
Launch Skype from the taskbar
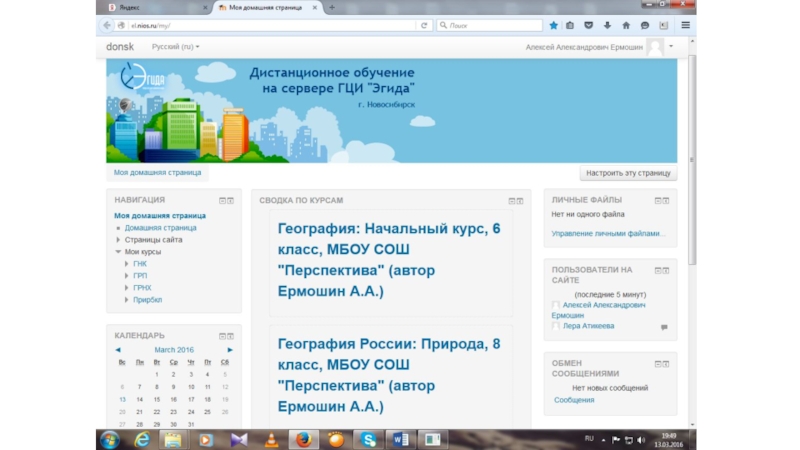368,438
